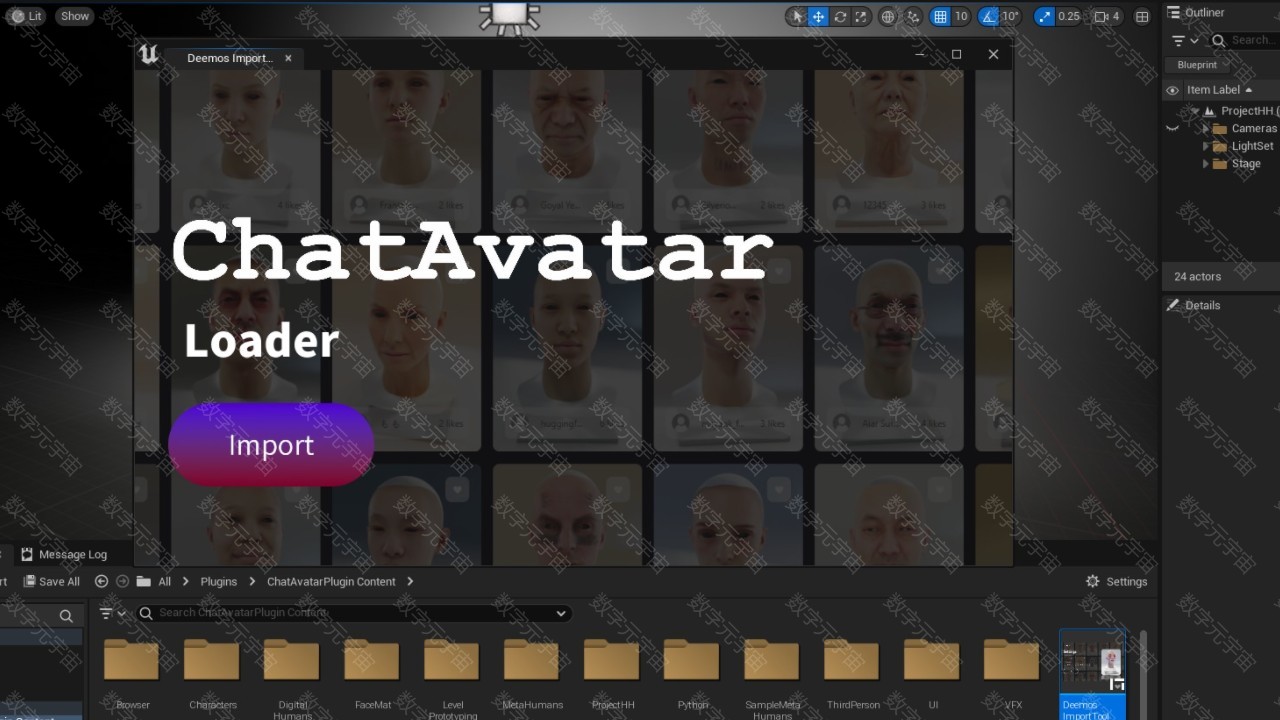This screenshot has width=1280, height=720.
Task: Select the Python folder
Action: (x=692, y=675)
